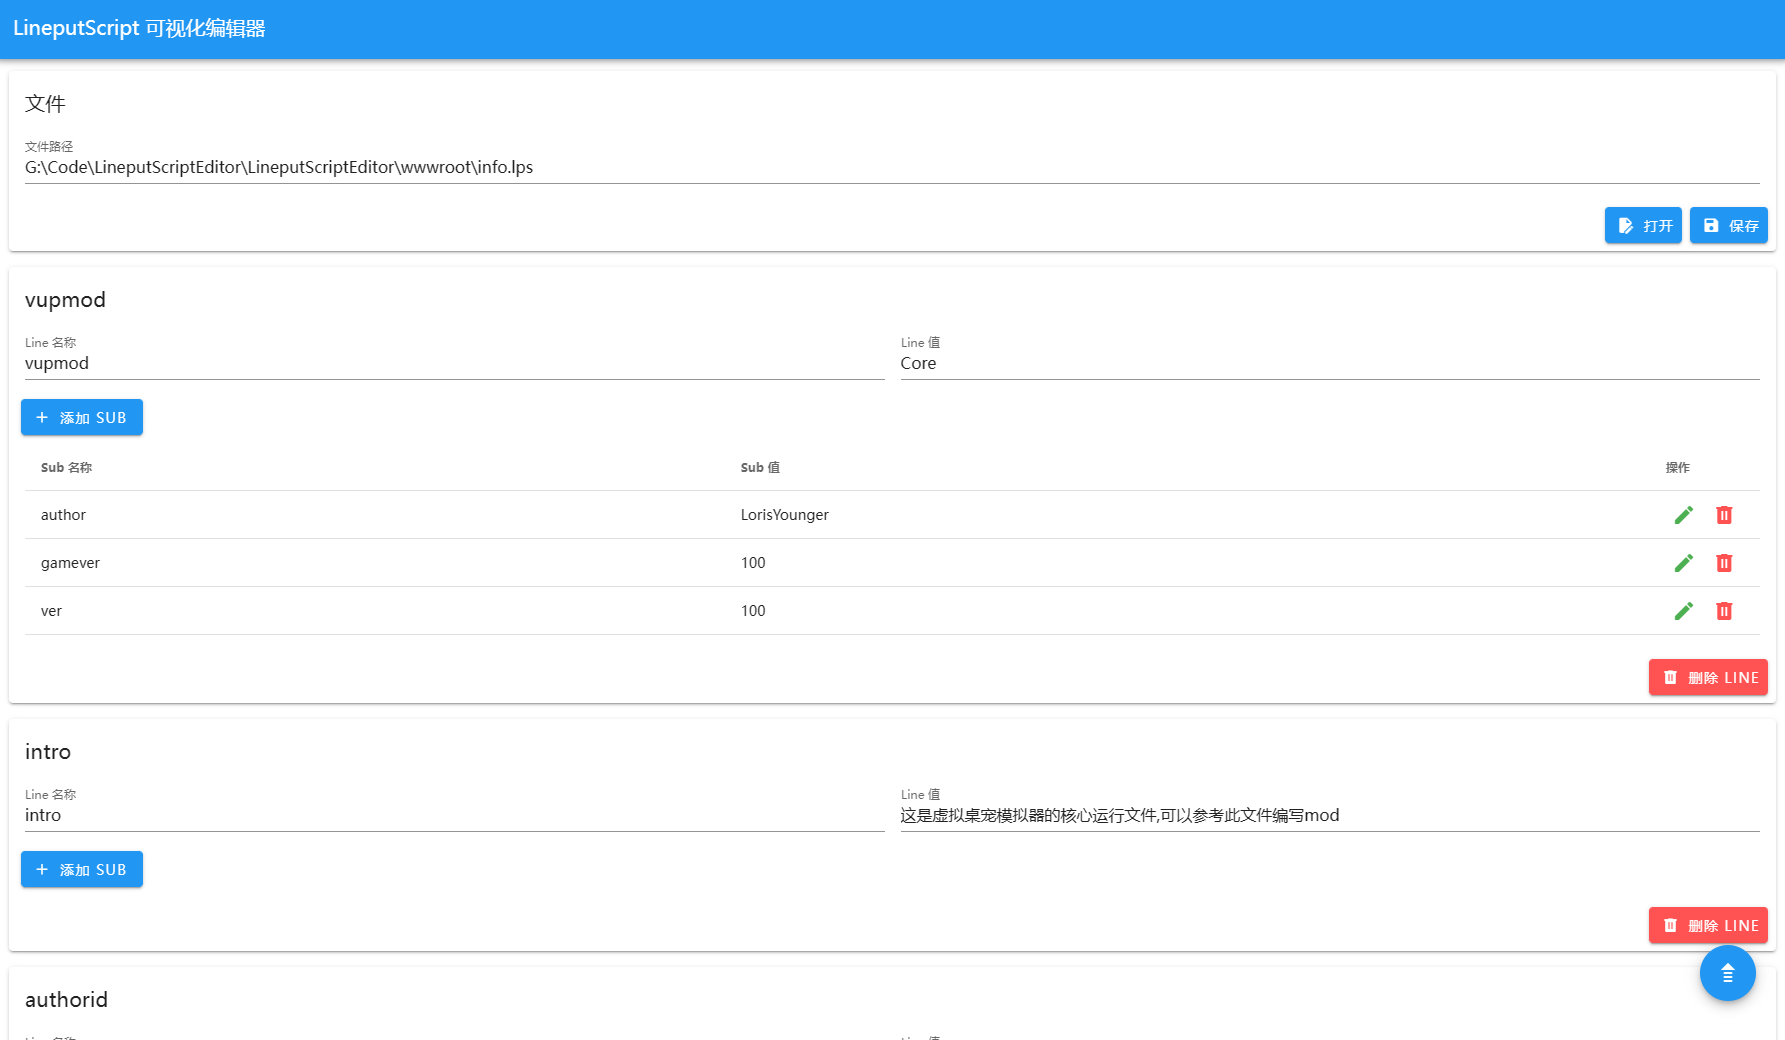Click the LineputScript 可视化编辑器 app title
Viewport: 1785px width, 1040px height.
tap(139, 28)
